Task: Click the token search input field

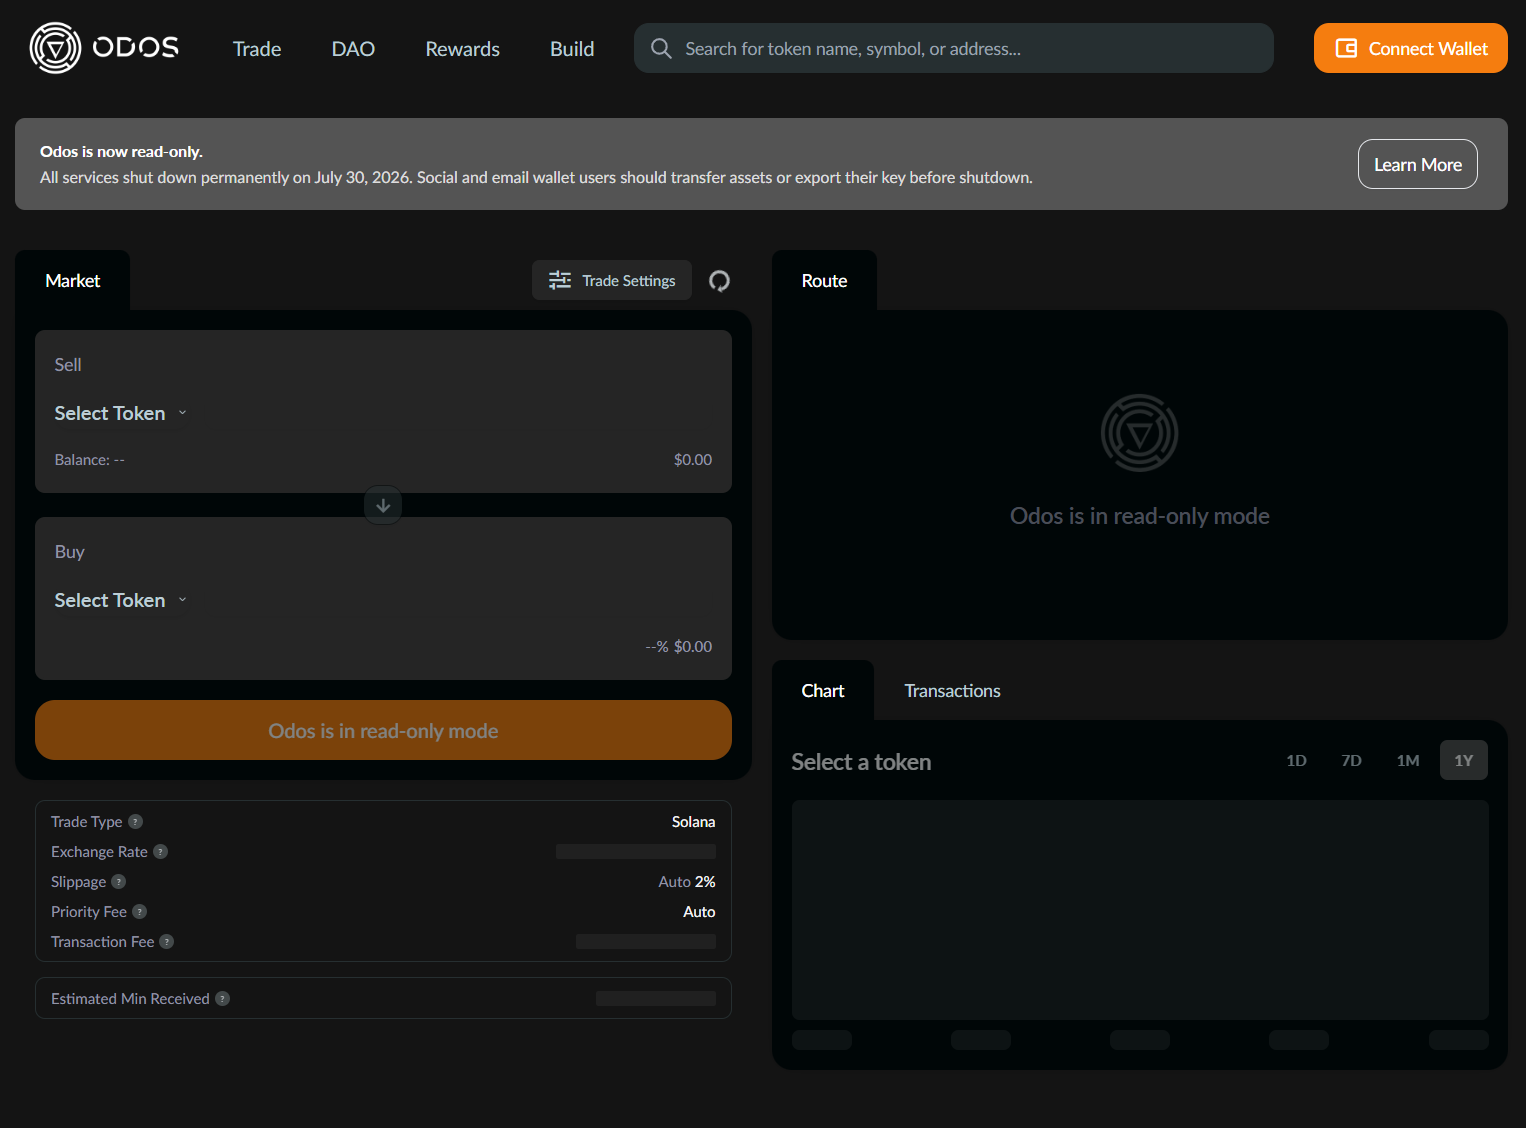Action: coord(954,48)
